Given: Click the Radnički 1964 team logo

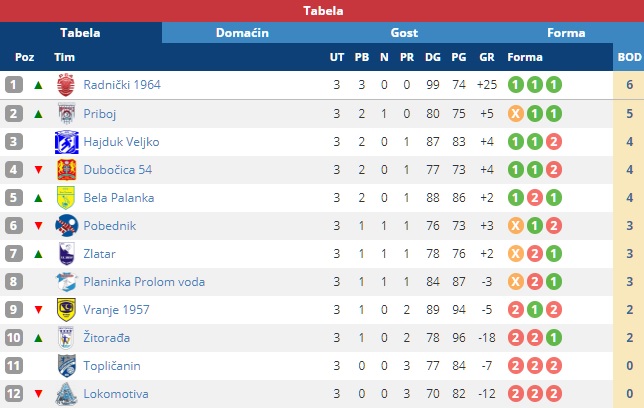Looking at the screenshot, I should coord(66,85).
